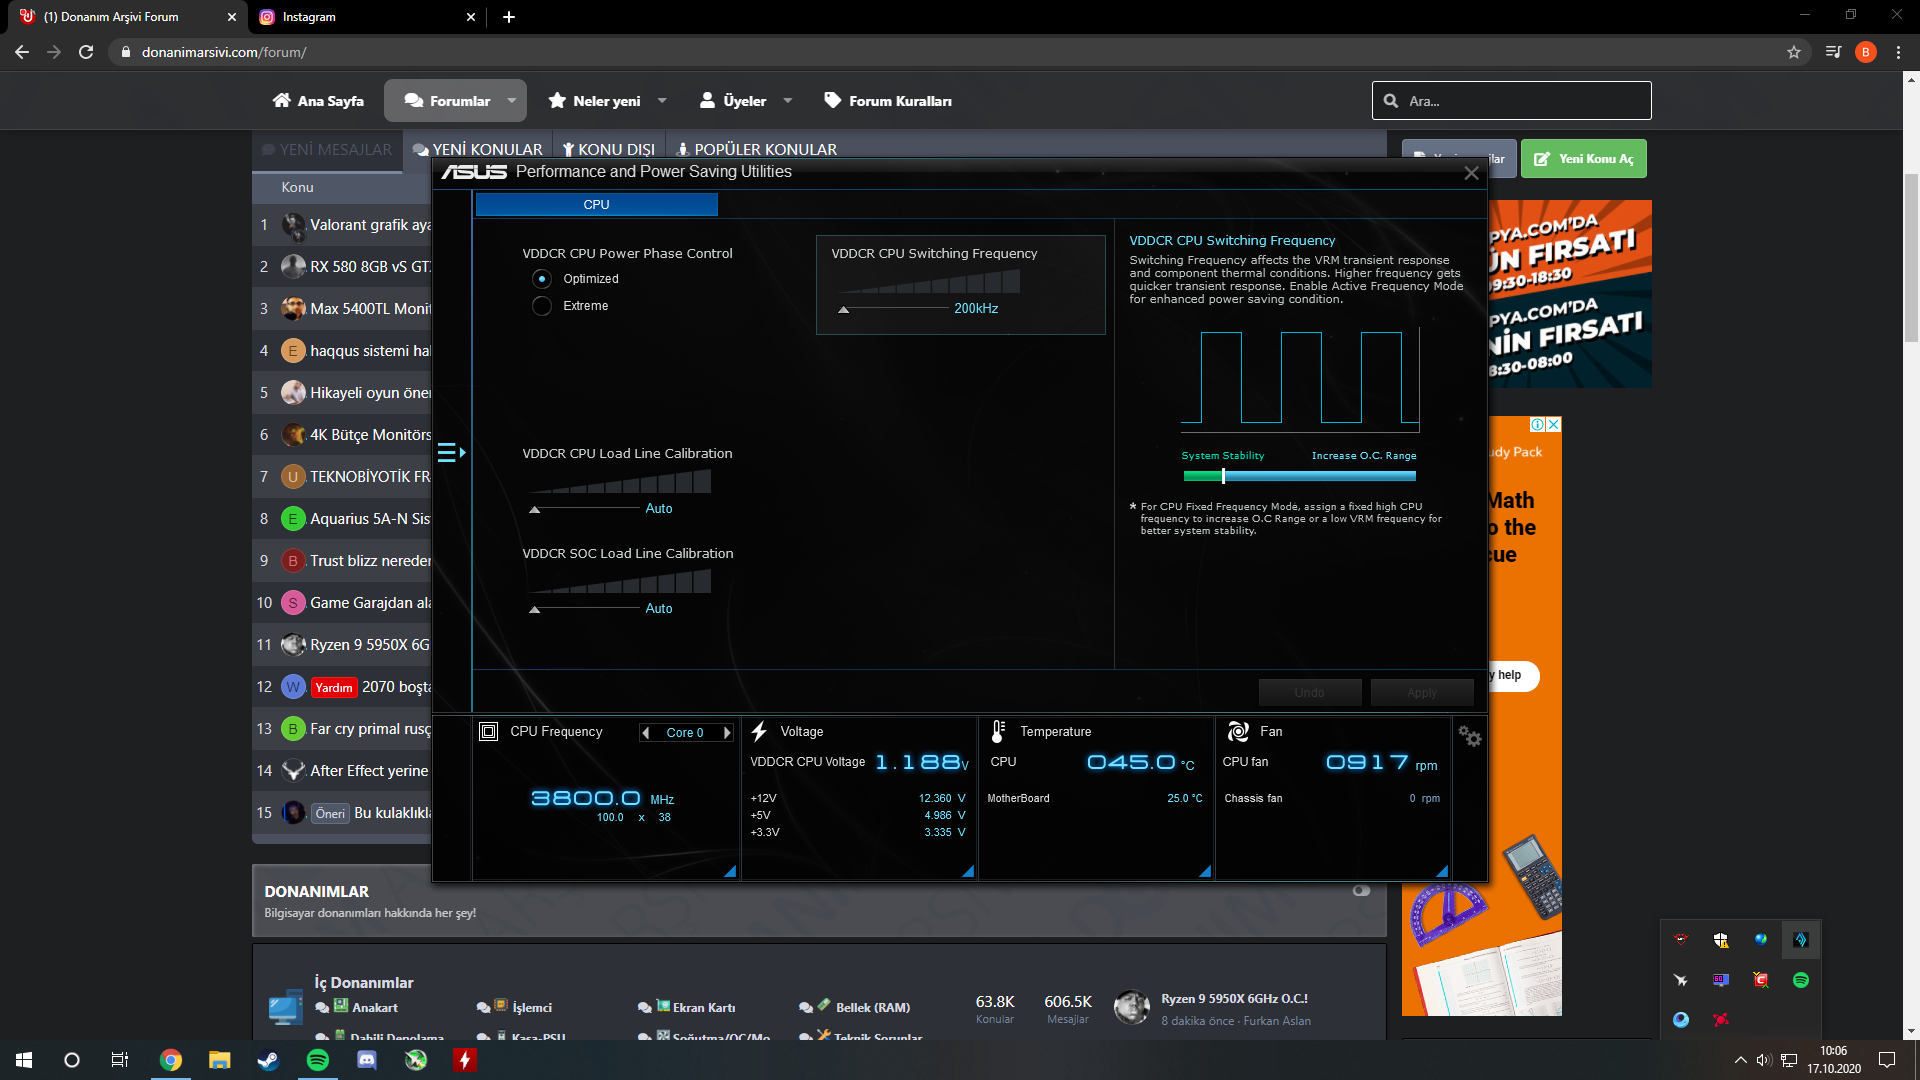Expand the Temperature panel corner

[x=1205, y=871]
